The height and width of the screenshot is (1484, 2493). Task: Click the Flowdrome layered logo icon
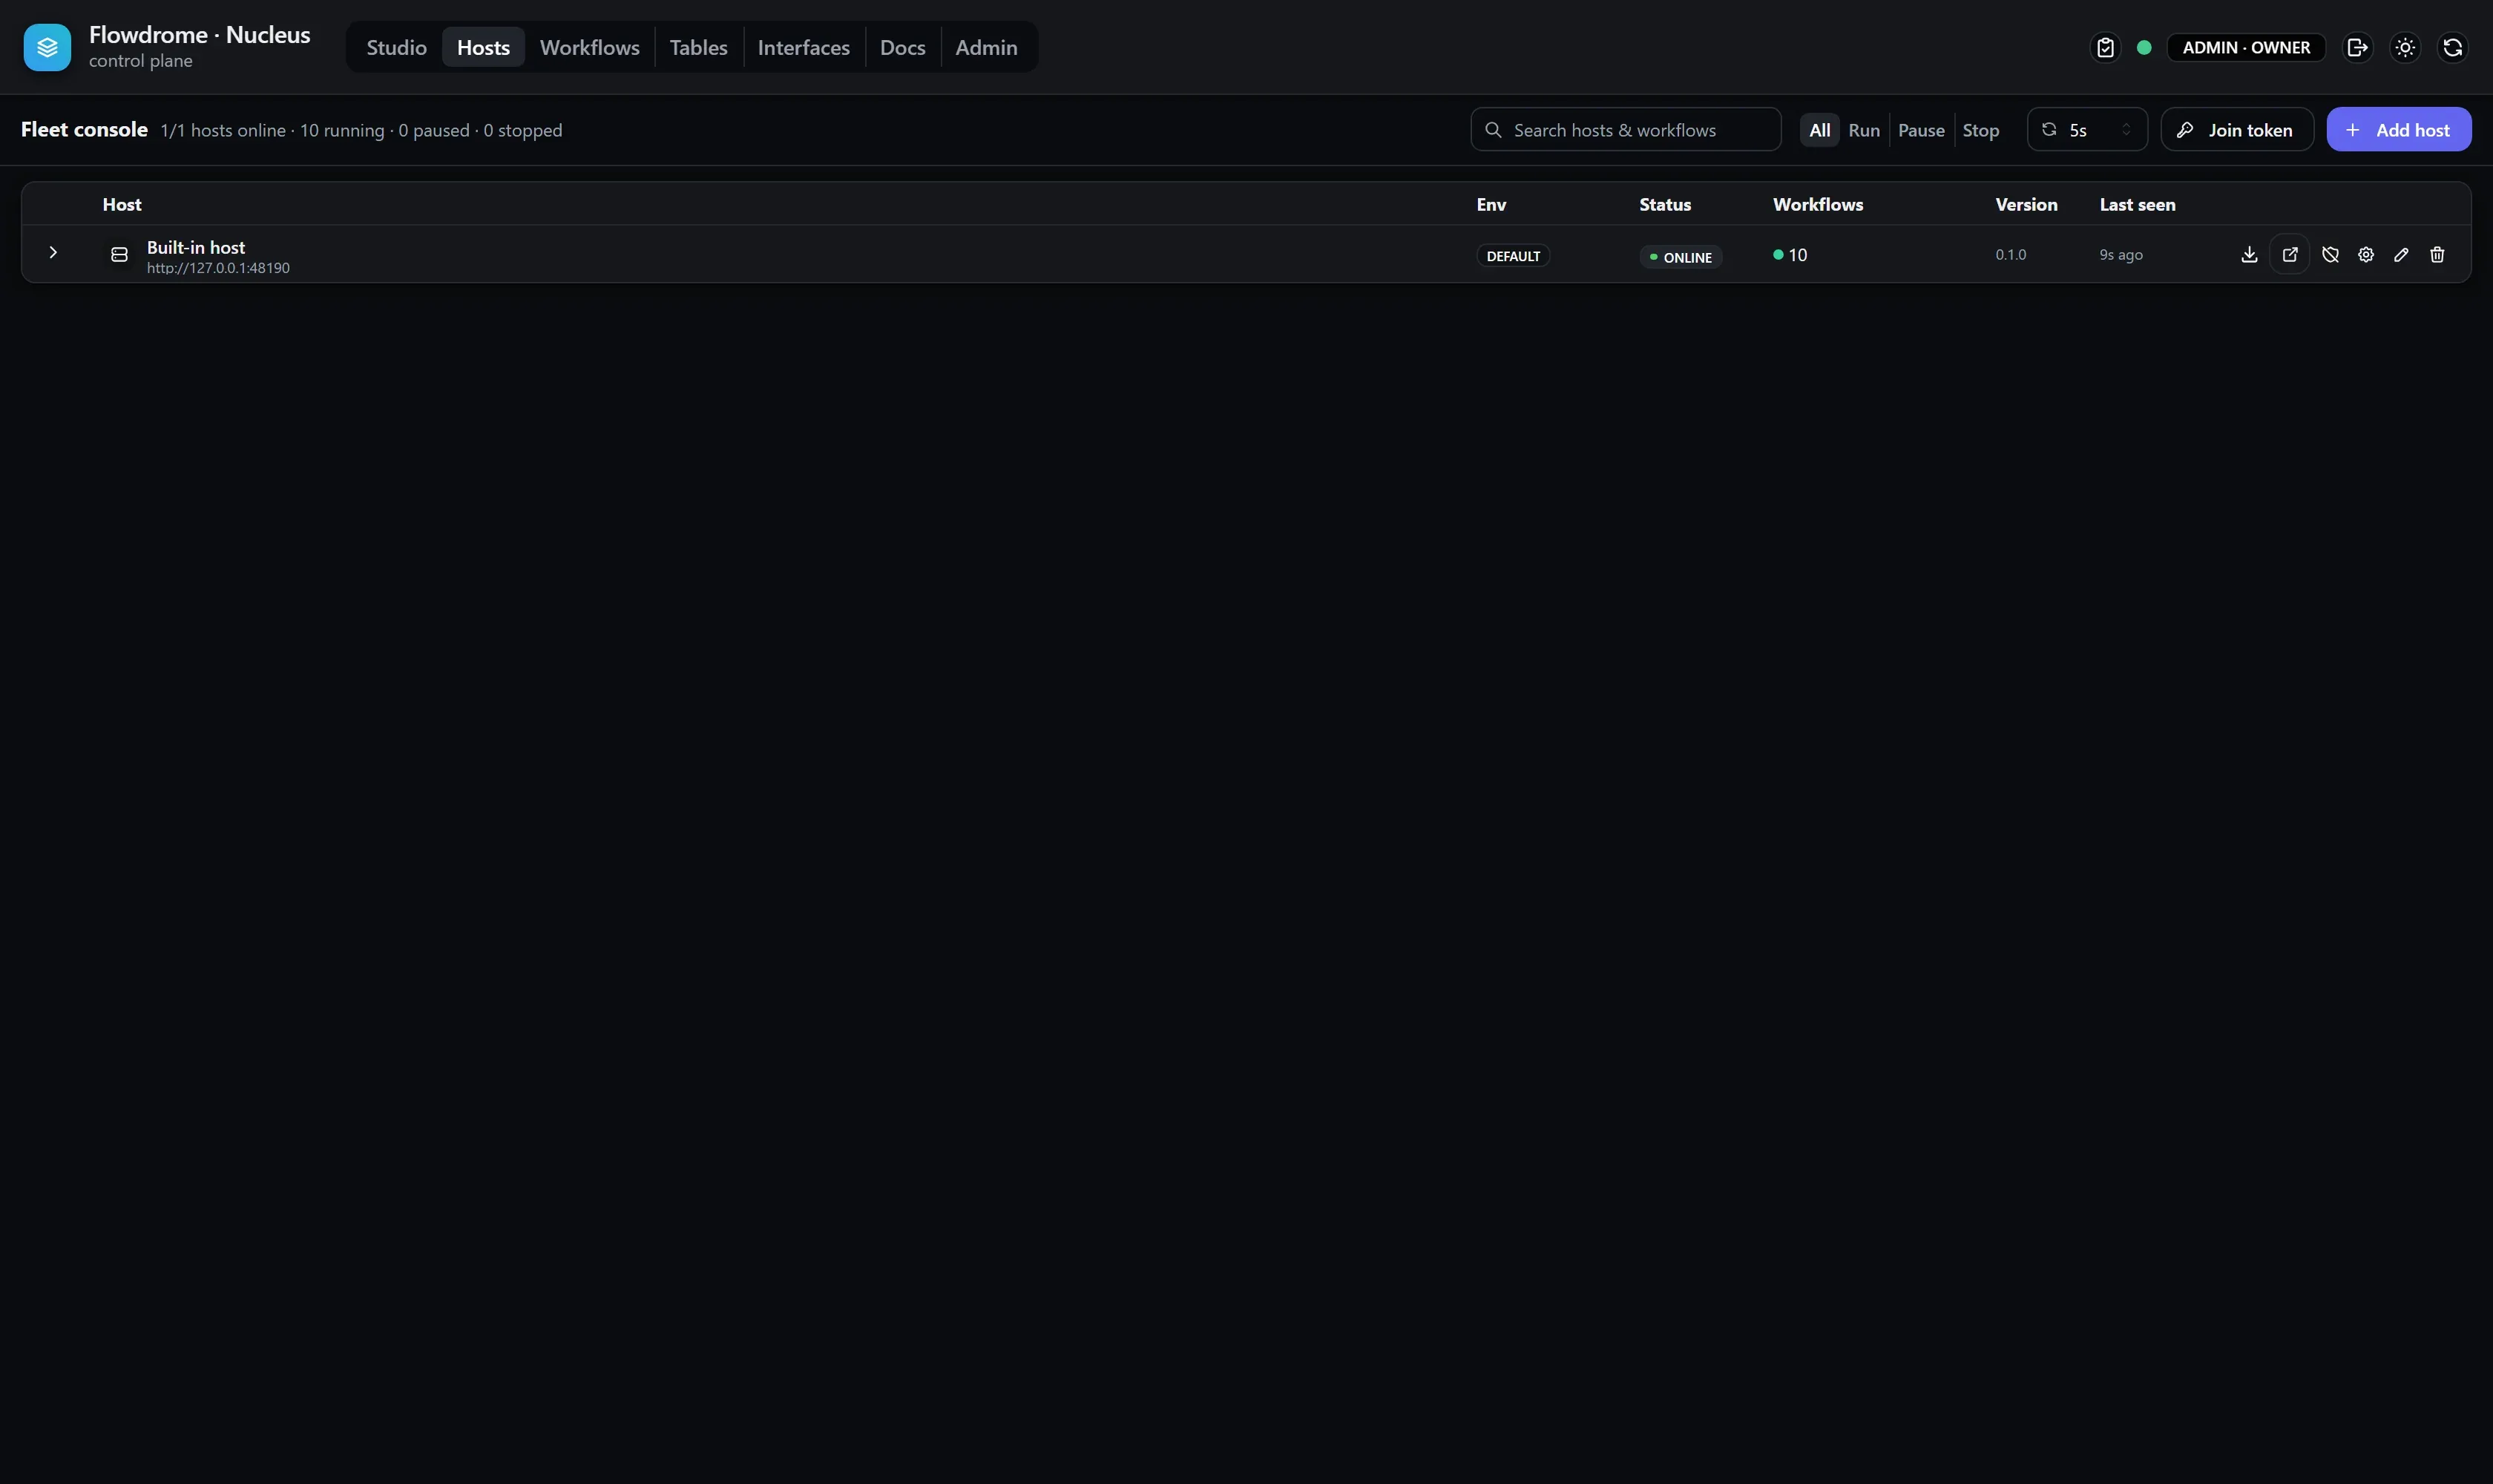click(x=47, y=47)
